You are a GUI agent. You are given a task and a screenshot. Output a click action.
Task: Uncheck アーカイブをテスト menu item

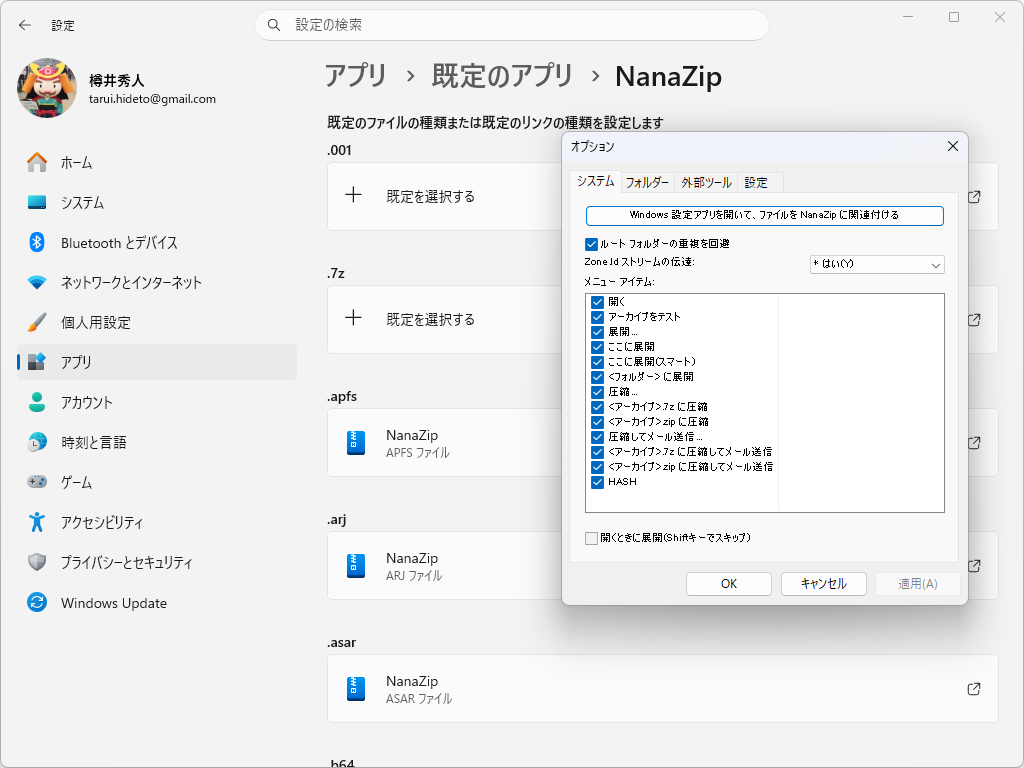point(597,317)
